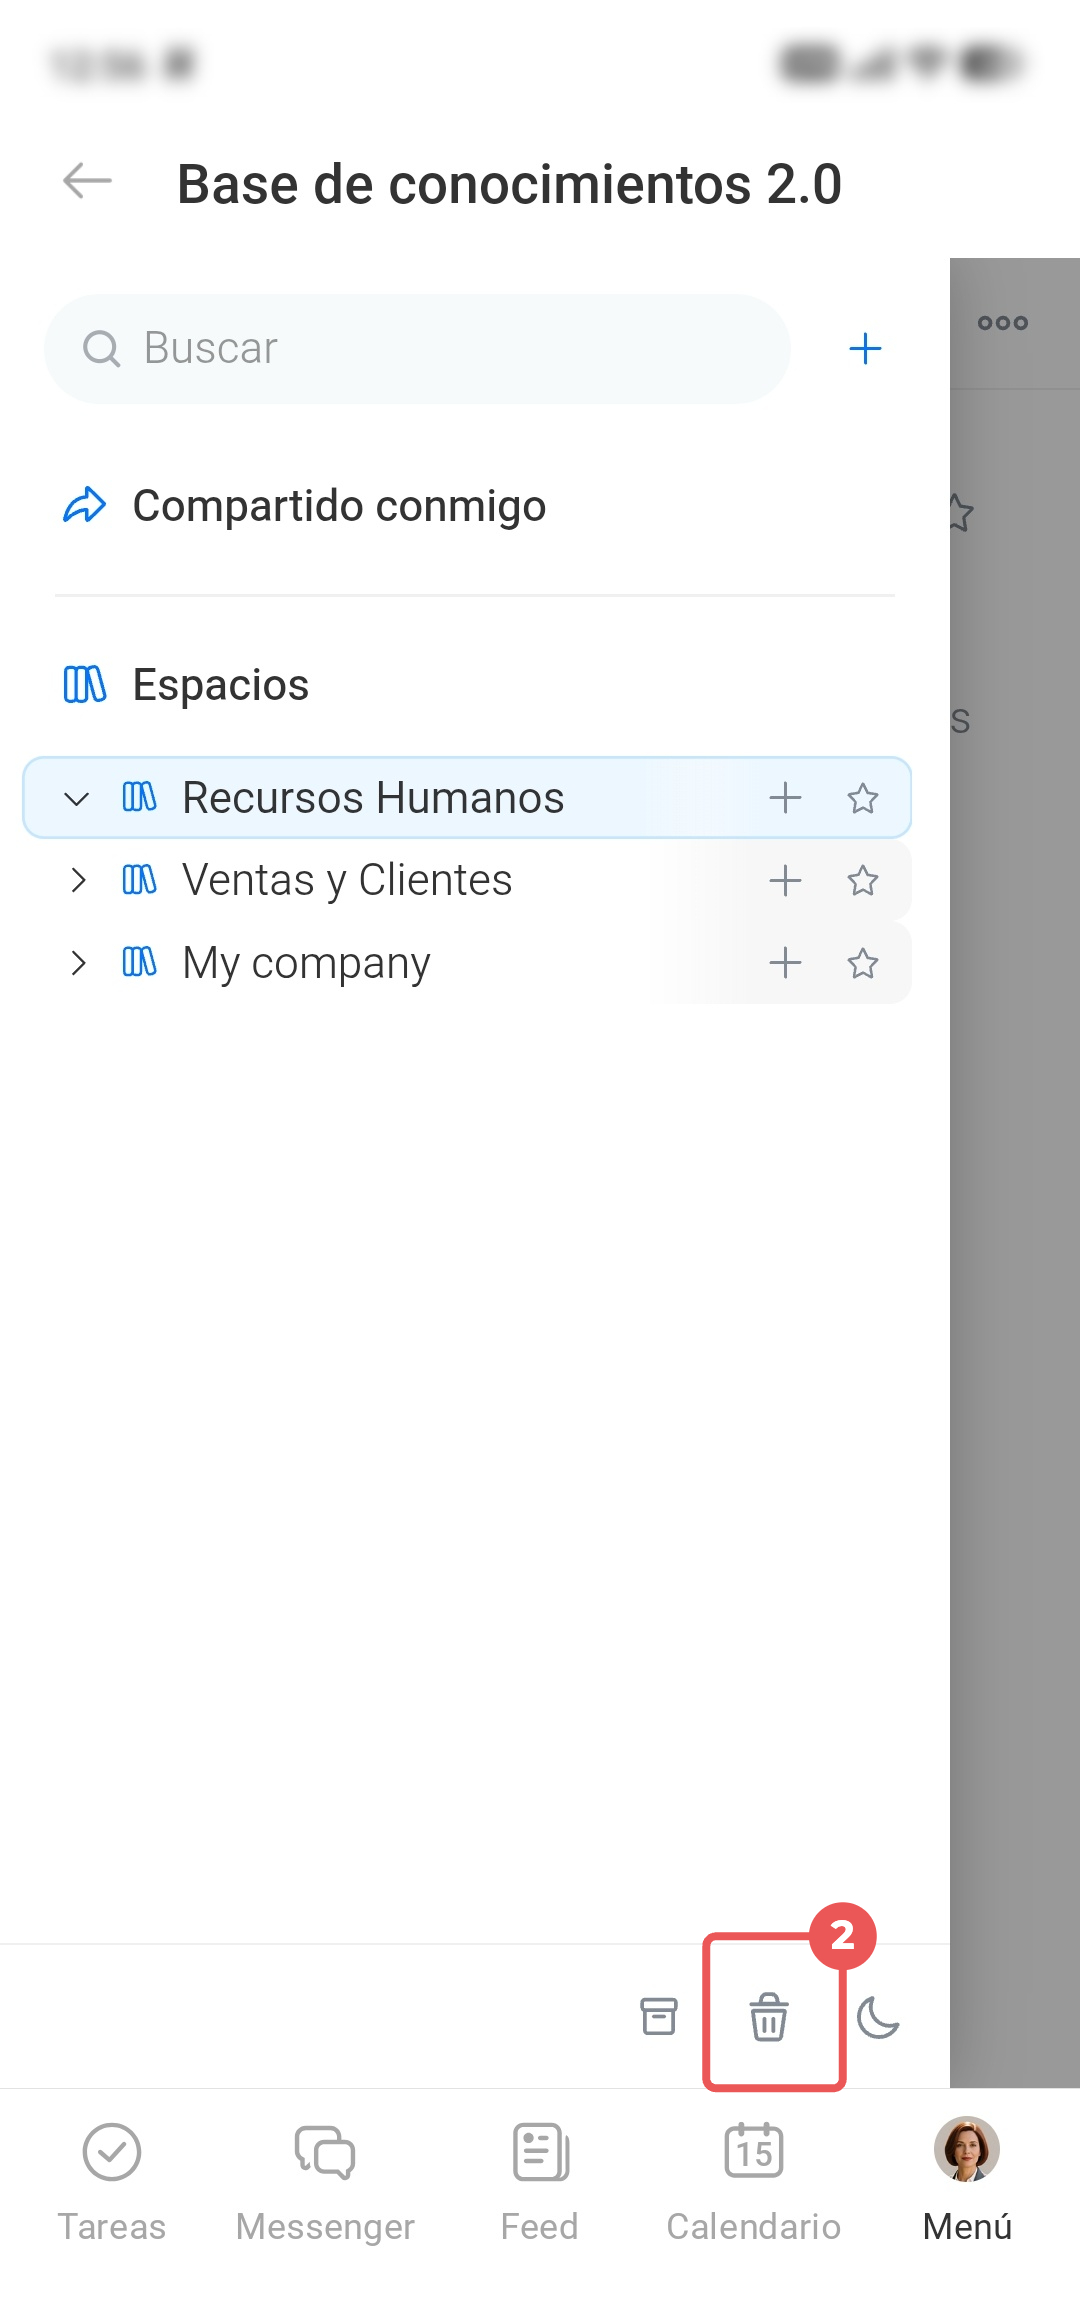Focus the Buscar search field
The height and width of the screenshot is (2298, 1080).
pos(417,348)
